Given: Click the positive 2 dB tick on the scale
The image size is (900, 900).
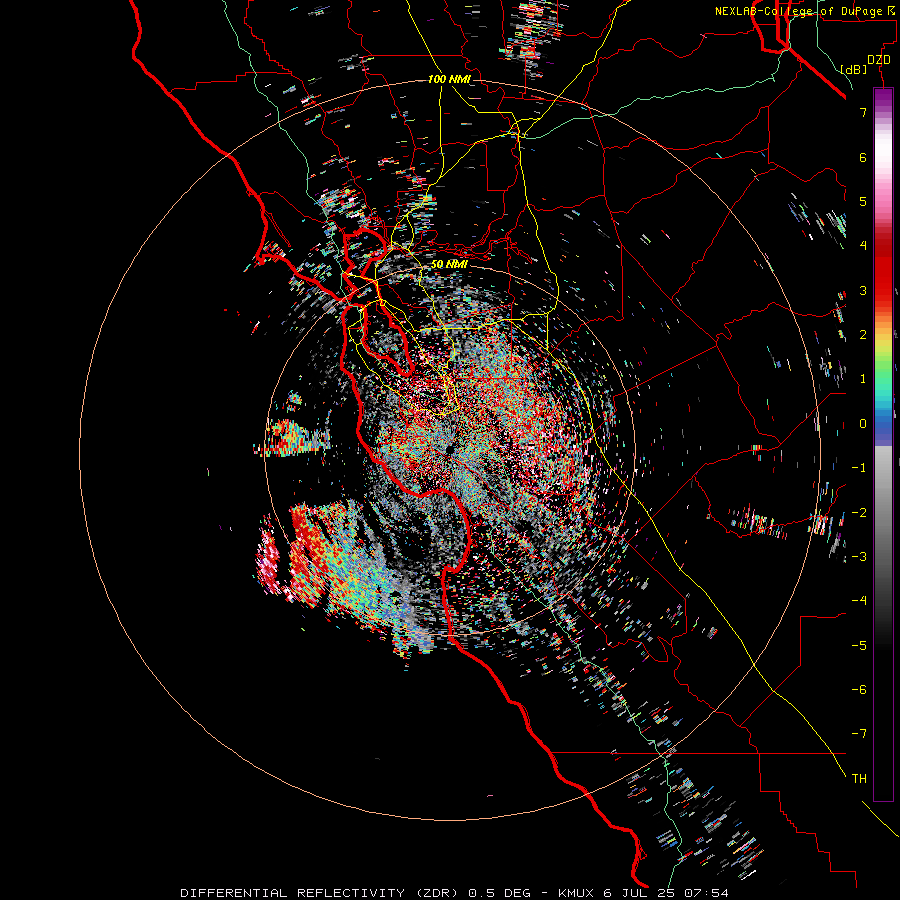Looking at the screenshot, I should [863, 335].
